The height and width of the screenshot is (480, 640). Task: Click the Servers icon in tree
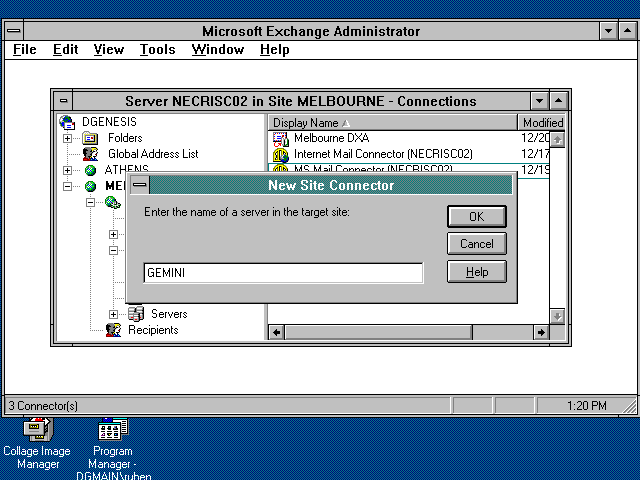pyautogui.click(x=136, y=314)
